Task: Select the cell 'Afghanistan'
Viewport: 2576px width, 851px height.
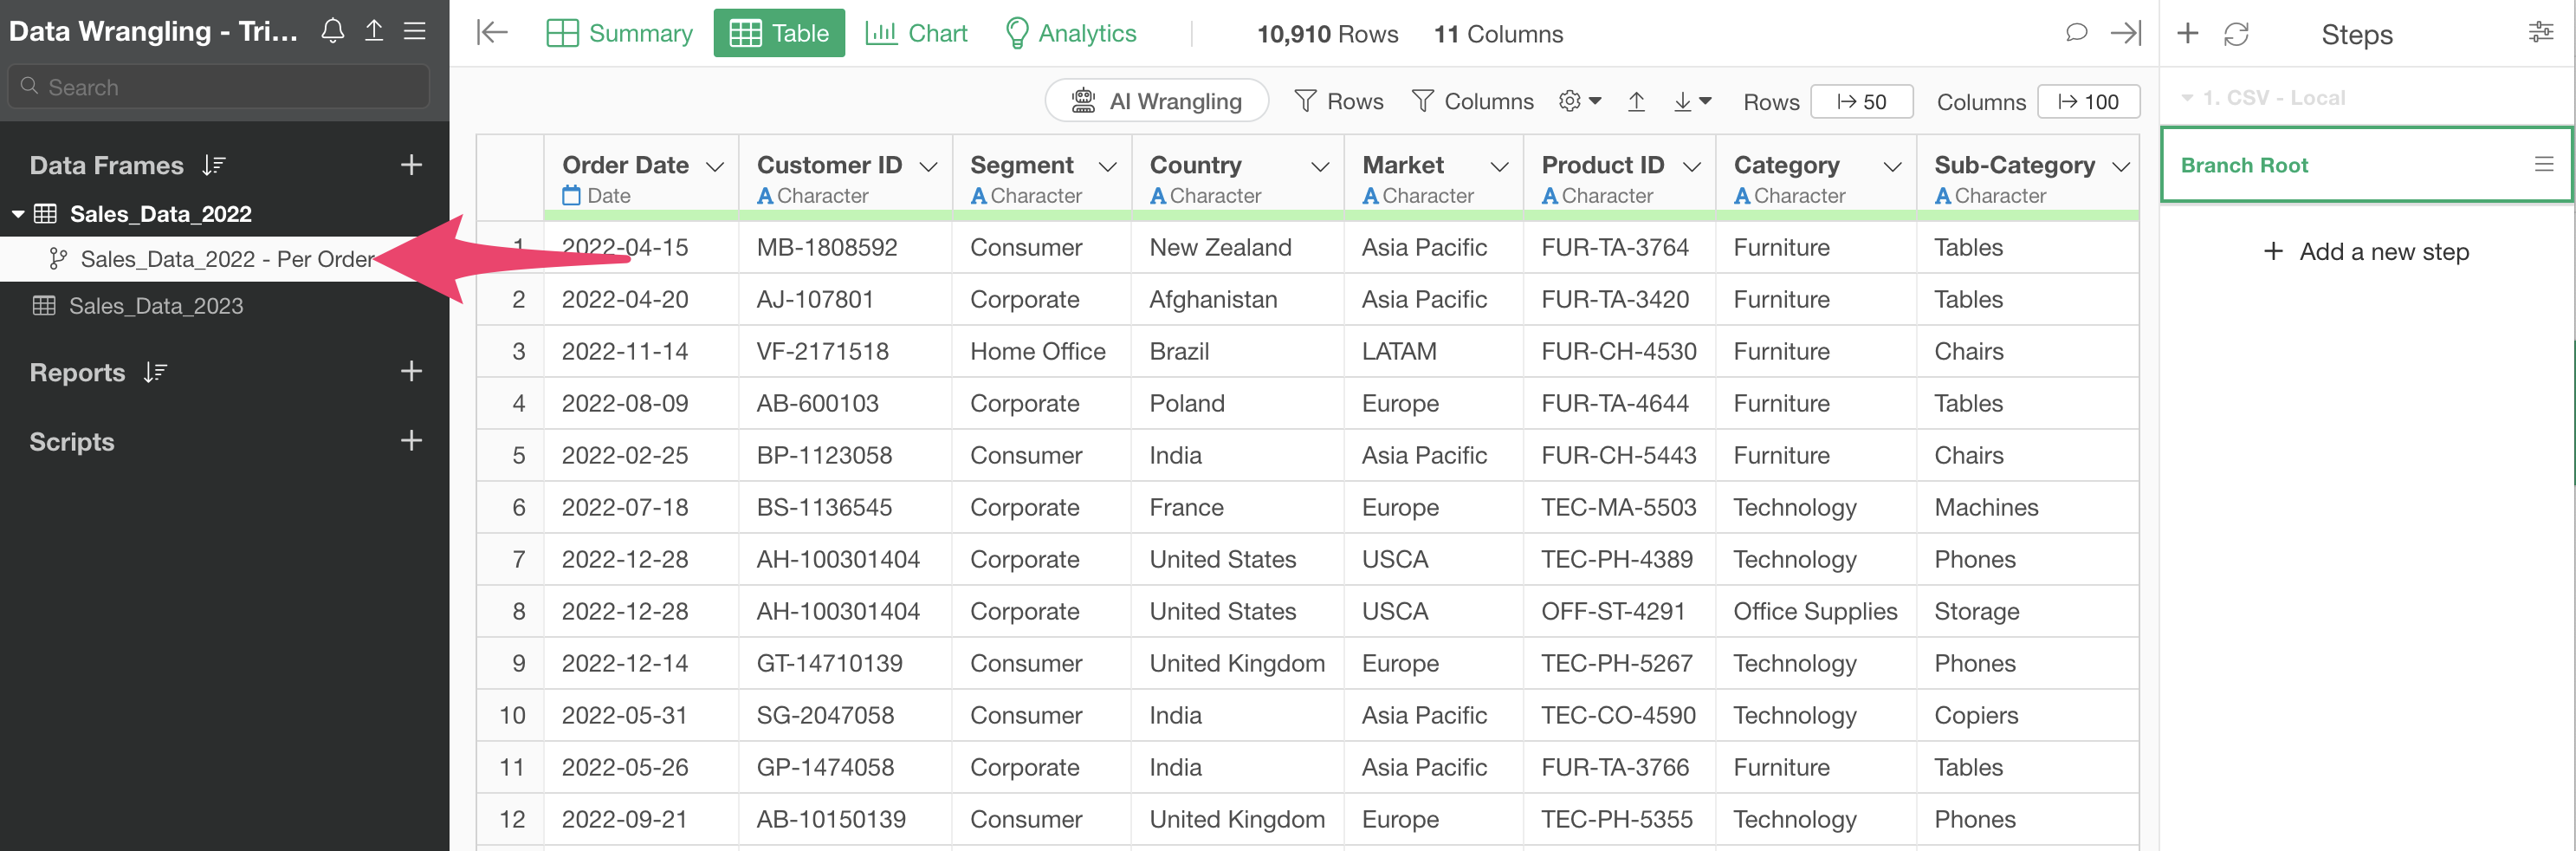Action: coord(1237,299)
